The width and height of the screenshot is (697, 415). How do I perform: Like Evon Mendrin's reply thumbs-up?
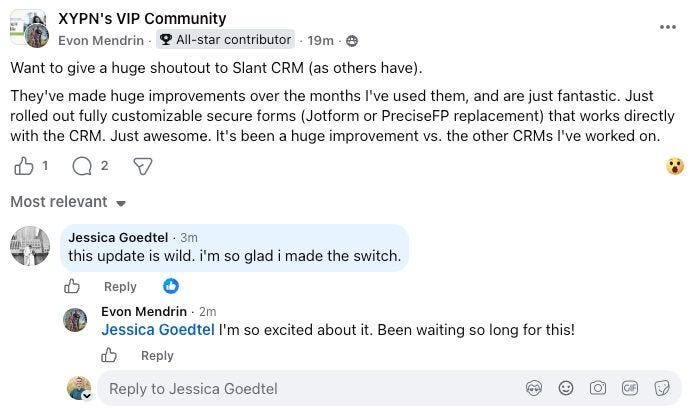(x=108, y=355)
